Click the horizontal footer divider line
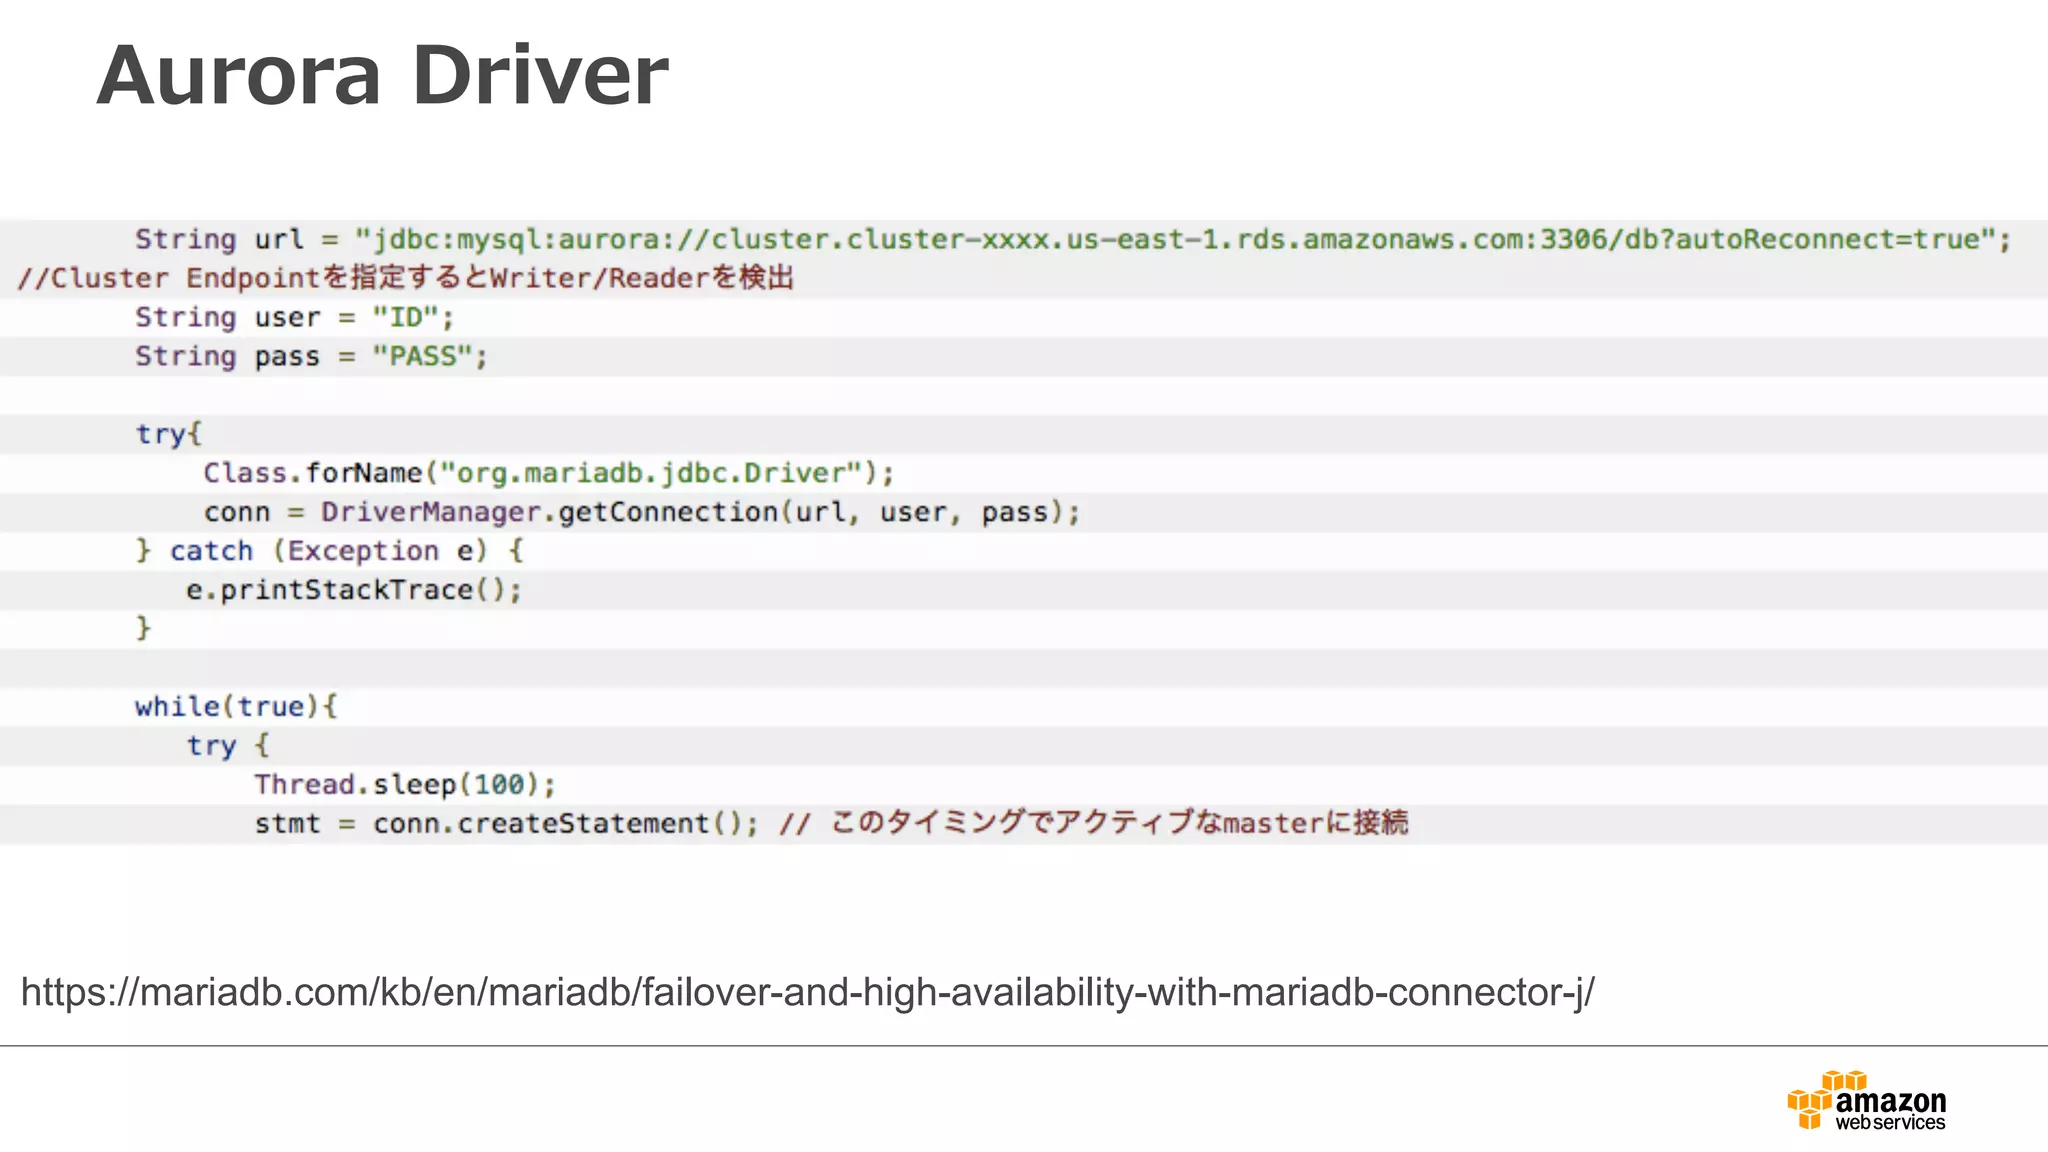 pyautogui.click(x=1024, y=1046)
